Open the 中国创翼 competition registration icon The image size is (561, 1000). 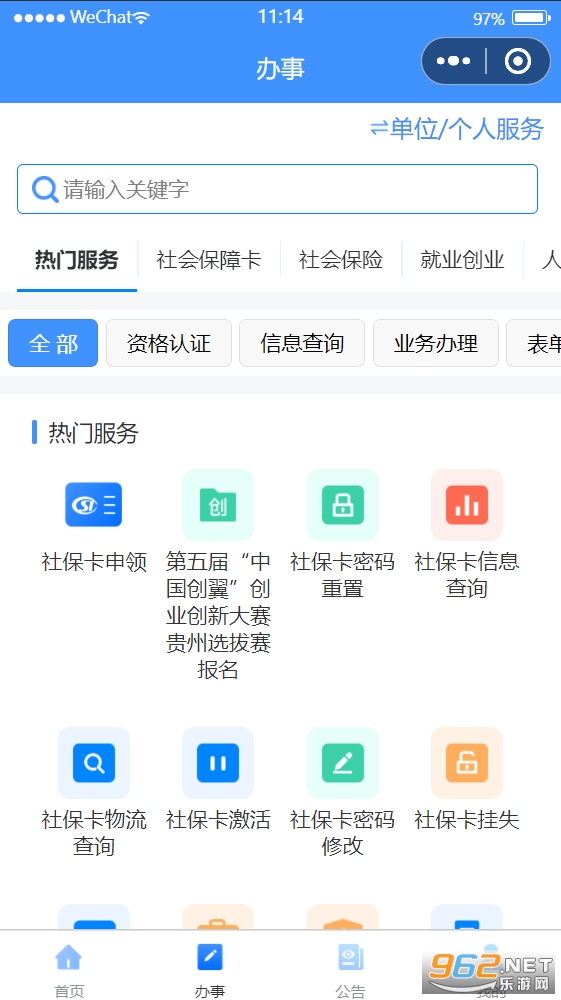[218, 505]
